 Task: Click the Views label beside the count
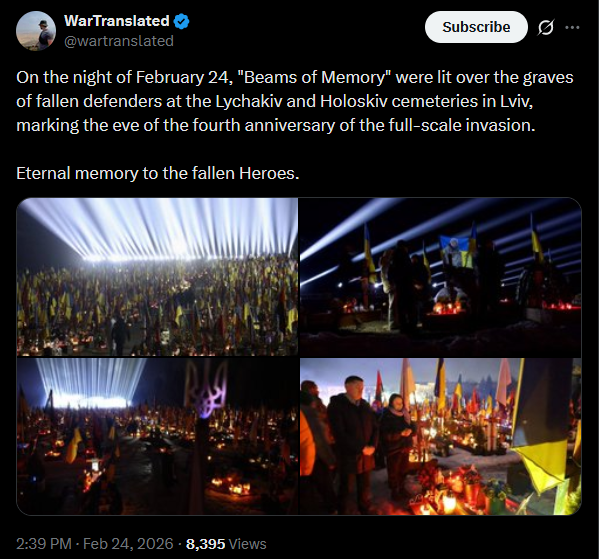[247, 544]
